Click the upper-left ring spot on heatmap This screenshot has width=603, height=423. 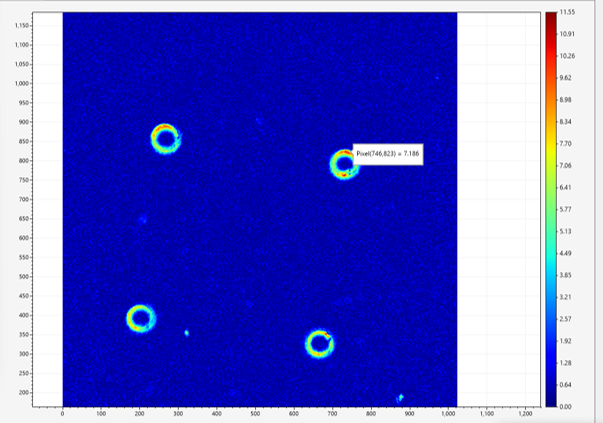pos(165,138)
